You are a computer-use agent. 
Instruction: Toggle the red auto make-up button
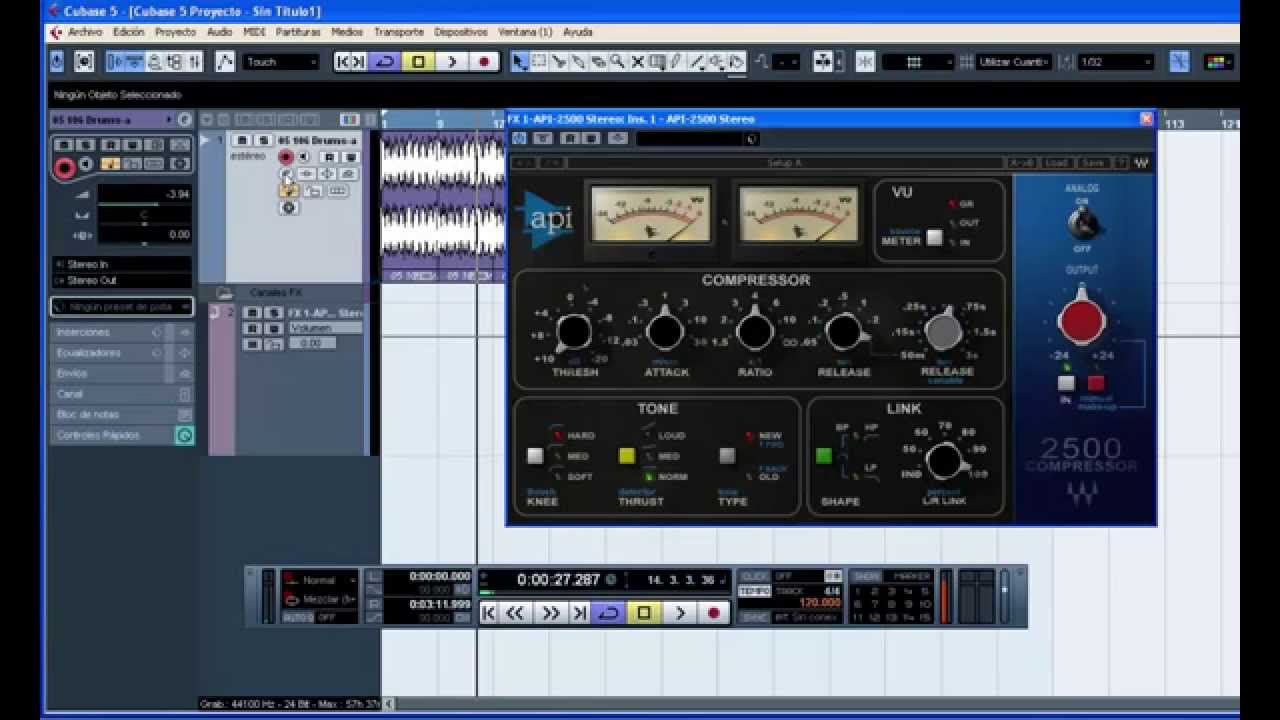(x=1096, y=383)
